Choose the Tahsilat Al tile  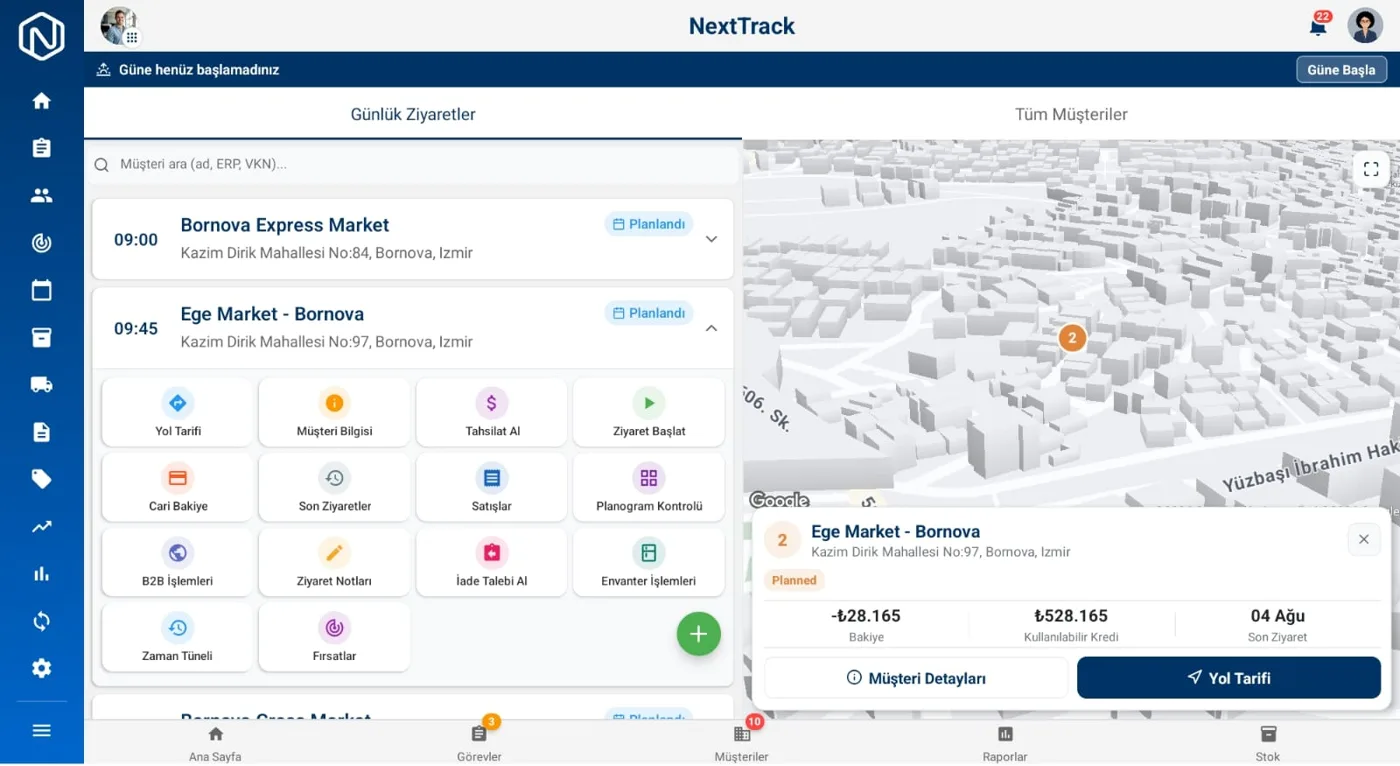[492, 412]
